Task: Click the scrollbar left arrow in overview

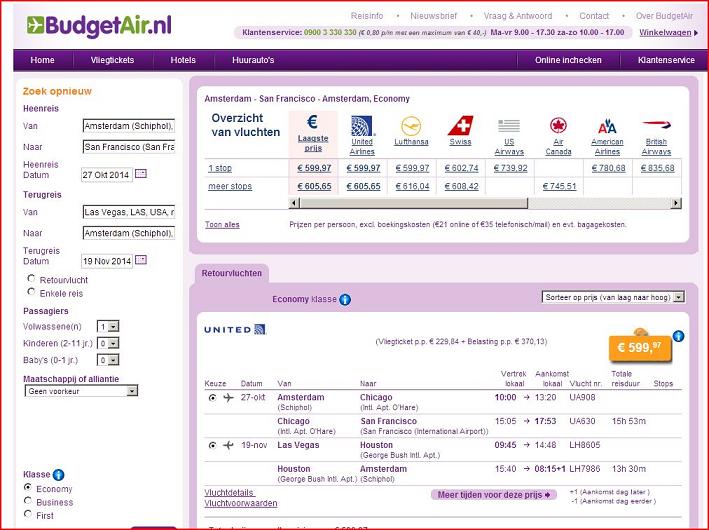Action: tap(294, 203)
